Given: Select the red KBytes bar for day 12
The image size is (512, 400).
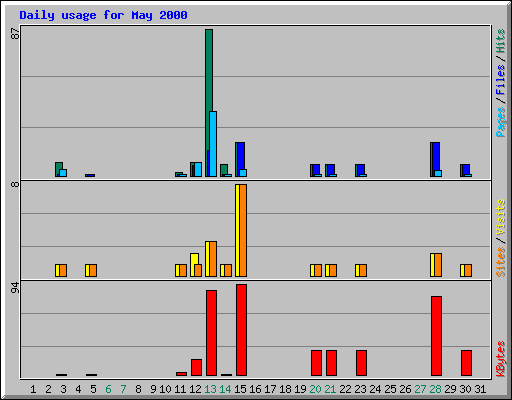Looking at the screenshot, I should (x=196, y=367).
